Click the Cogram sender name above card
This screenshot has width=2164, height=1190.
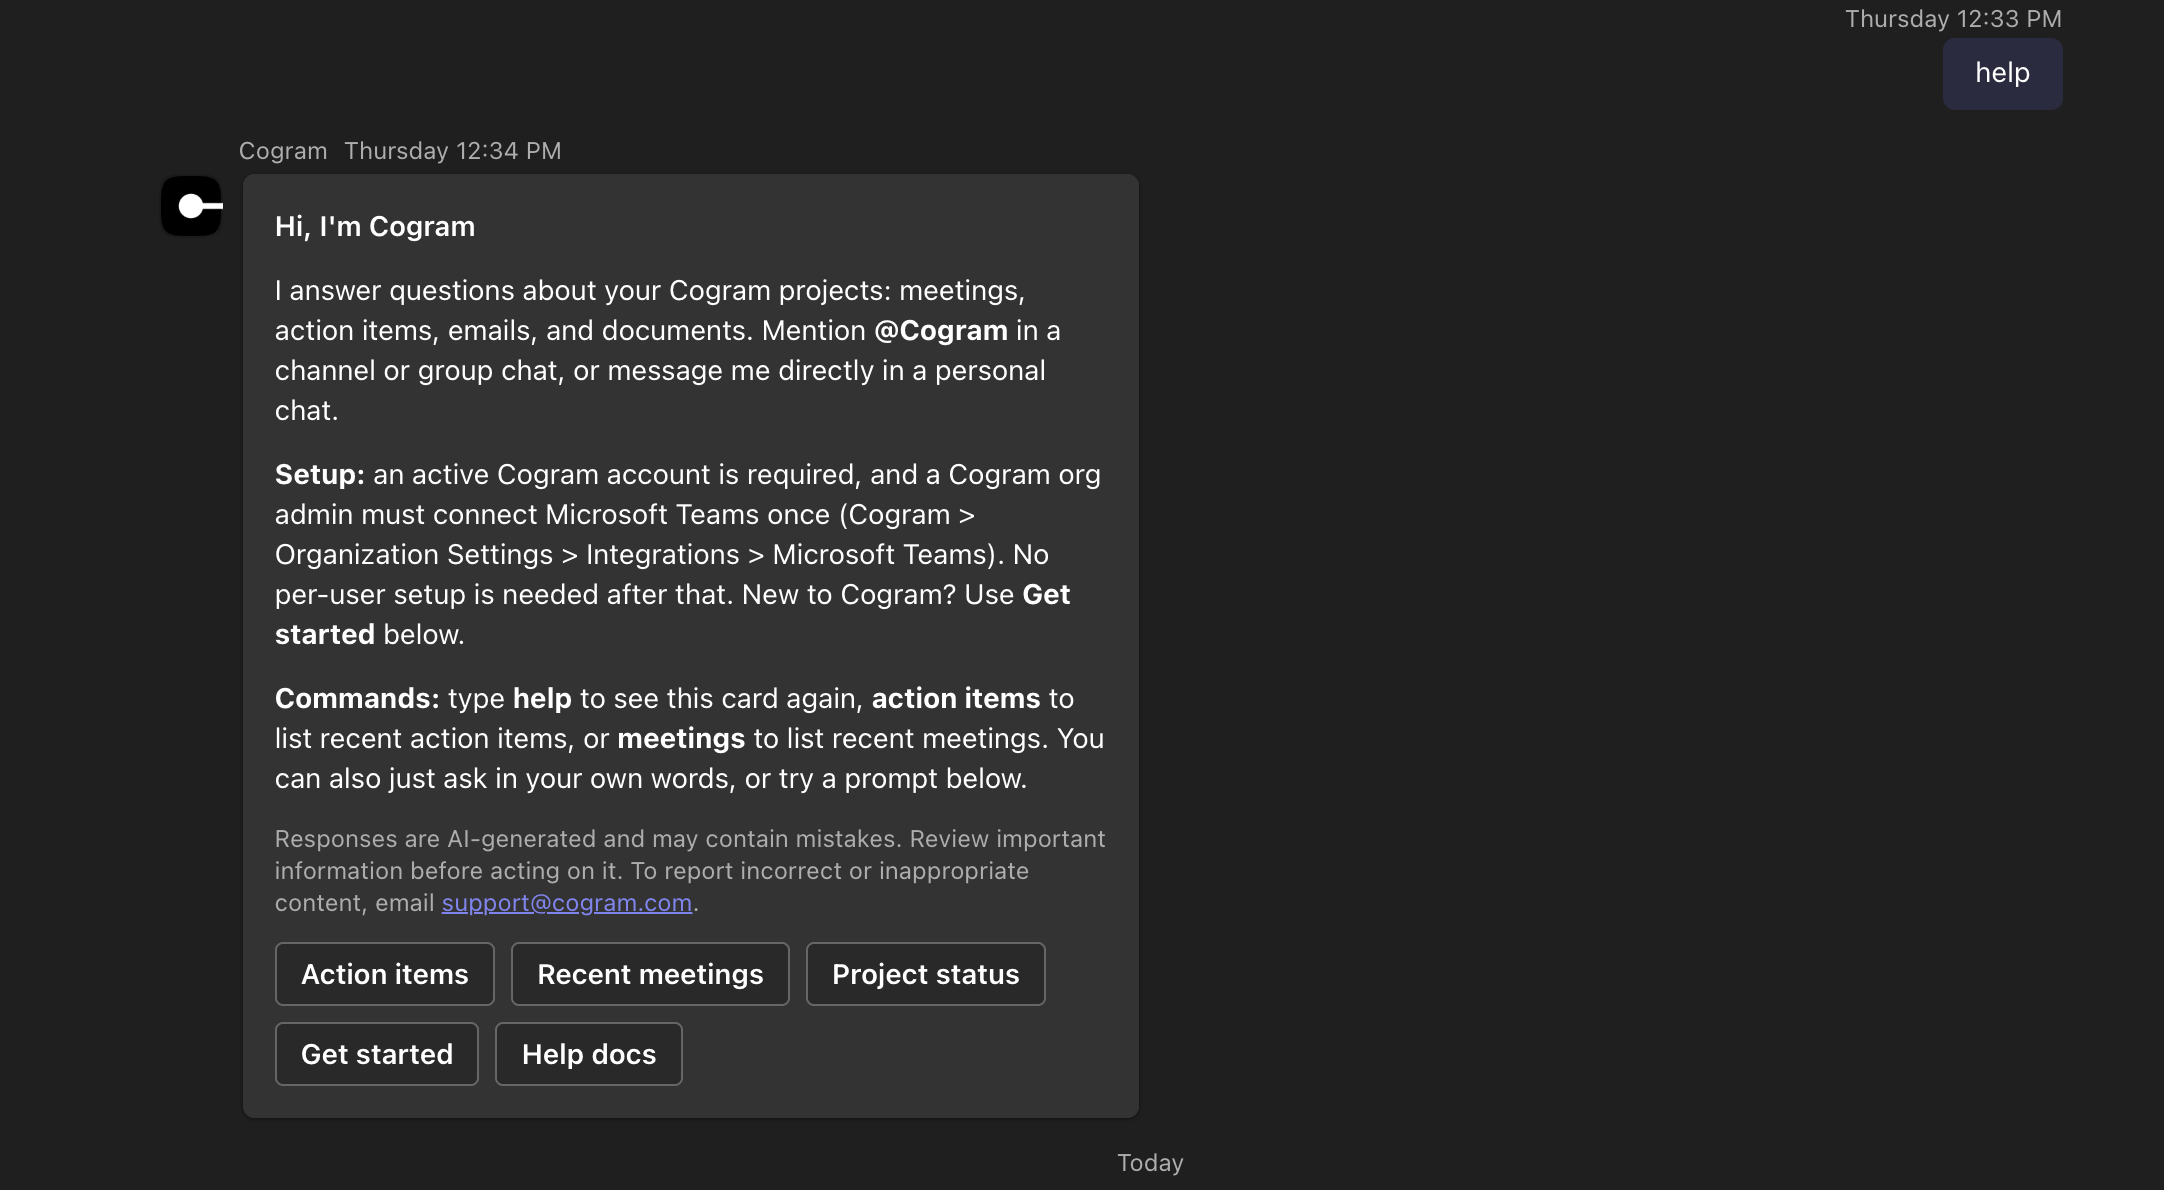[x=283, y=151]
